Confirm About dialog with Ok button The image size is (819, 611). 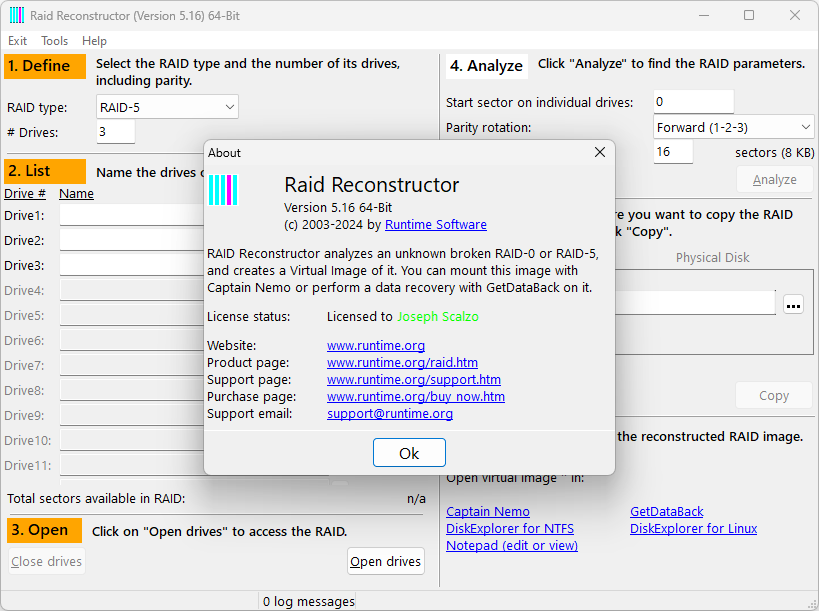(x=409, y=453)
